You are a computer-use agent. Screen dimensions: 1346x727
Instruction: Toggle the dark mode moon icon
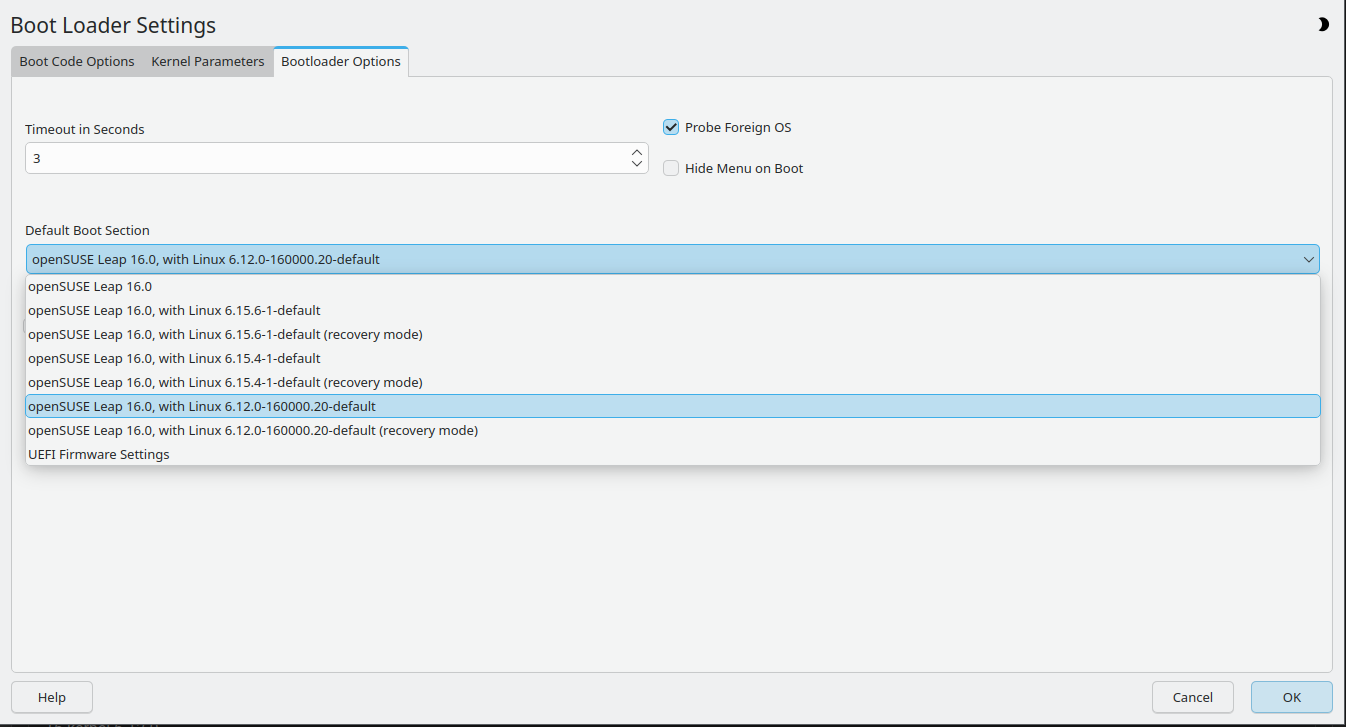click(1323, 25)
